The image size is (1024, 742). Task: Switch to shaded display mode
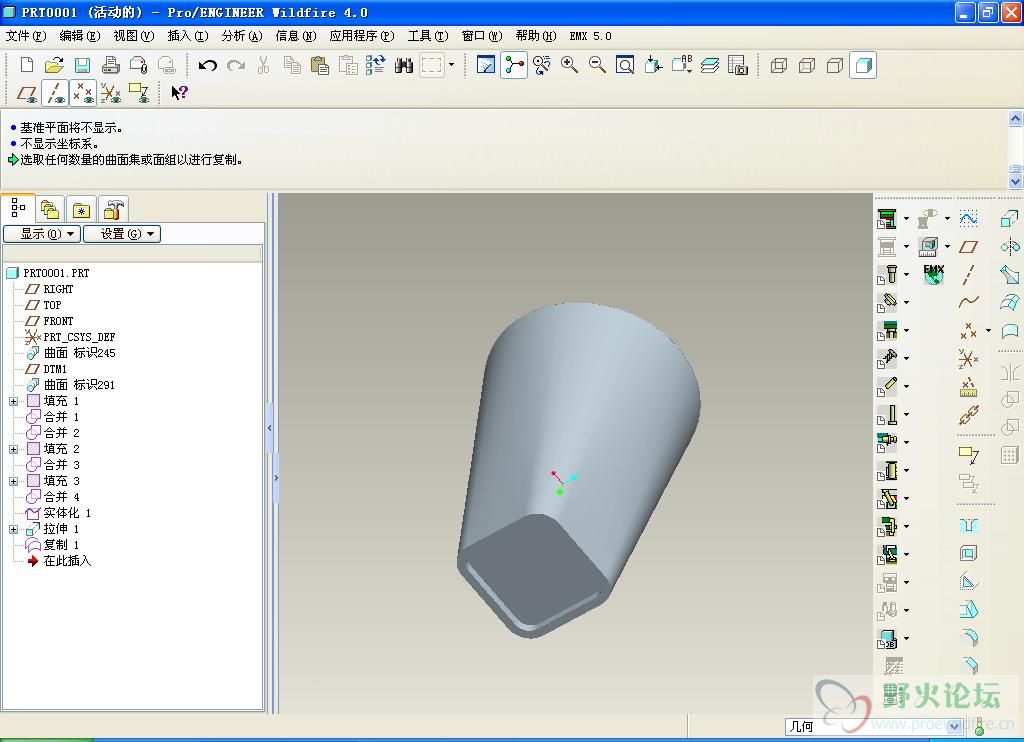click(863, 66)
